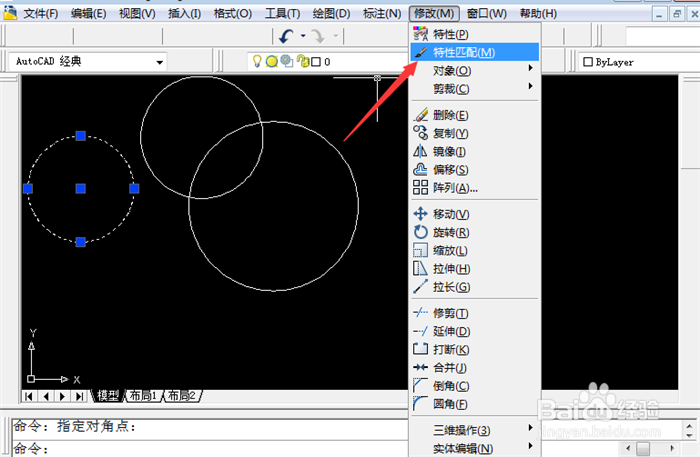Click the Properties palette icon in Modify menu
The image size is (700, 457).
pos(420,34)
